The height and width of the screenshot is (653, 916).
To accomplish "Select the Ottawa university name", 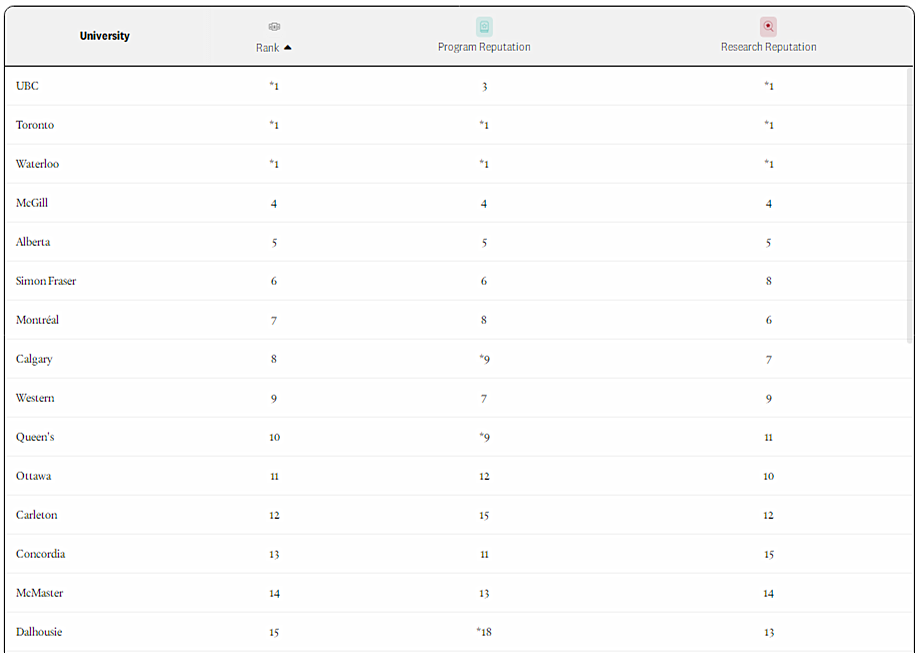I will click(33, 476).
